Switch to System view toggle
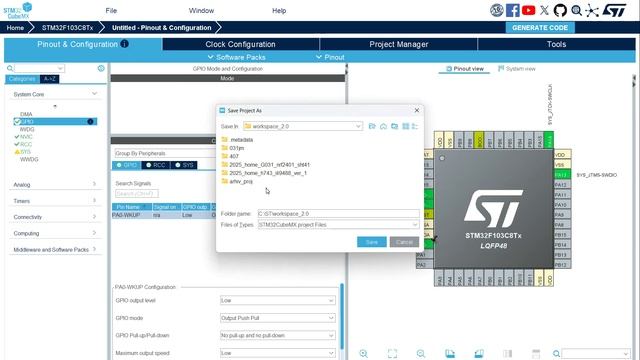 point(517,69)
